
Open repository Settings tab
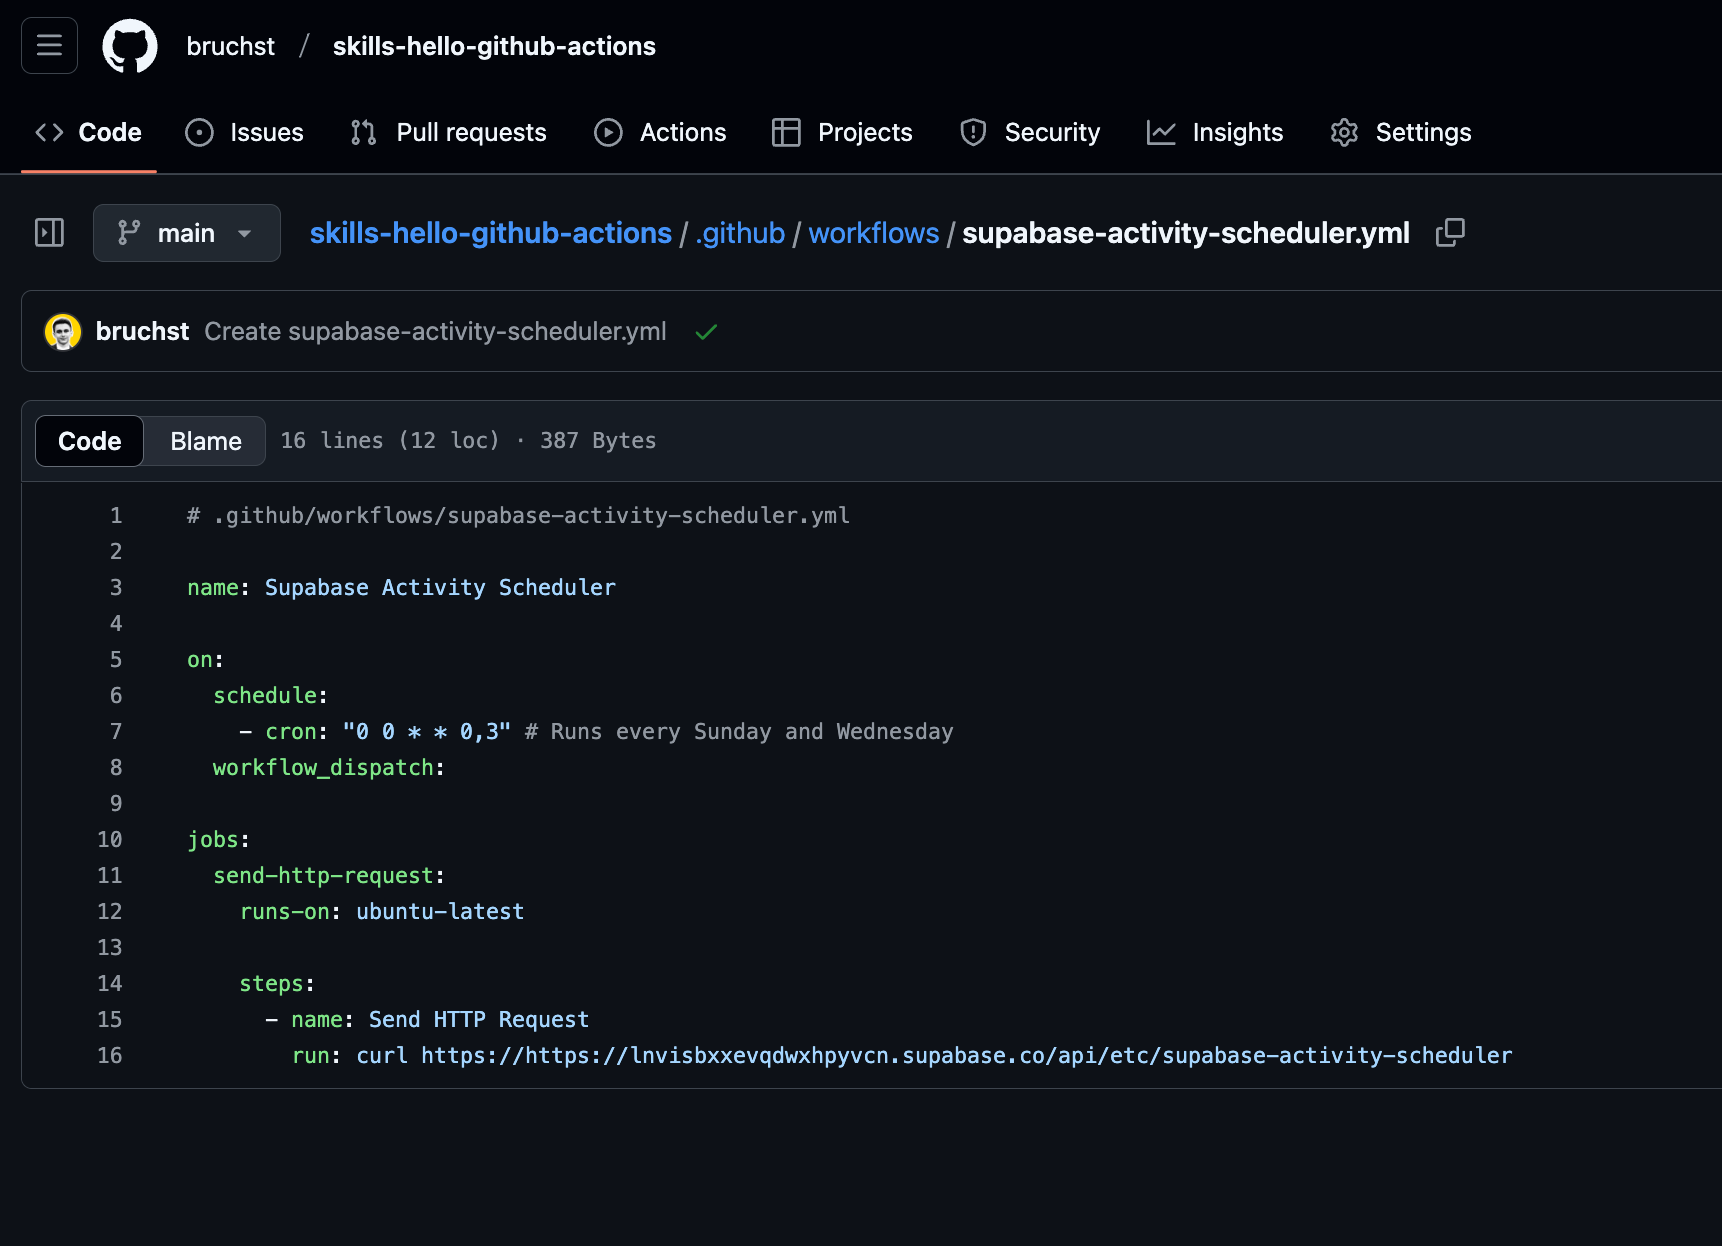coord(1400,132)
